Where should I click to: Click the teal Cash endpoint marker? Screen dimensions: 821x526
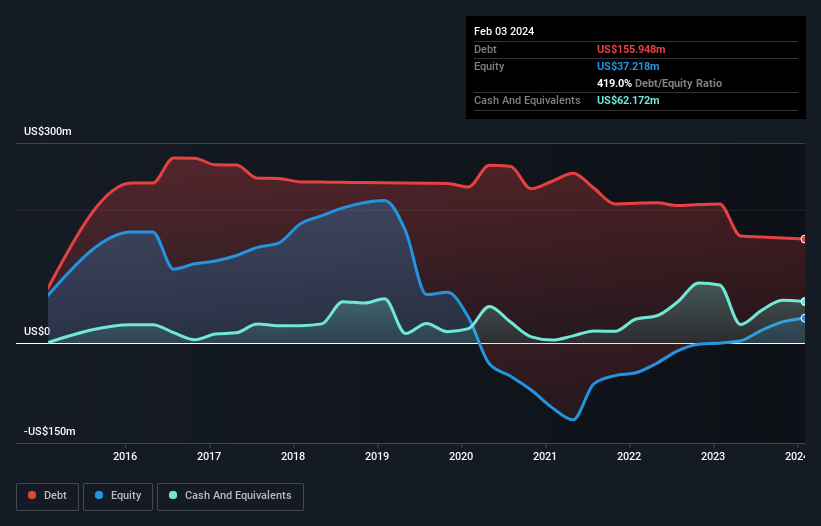click(x=804, y=301)
